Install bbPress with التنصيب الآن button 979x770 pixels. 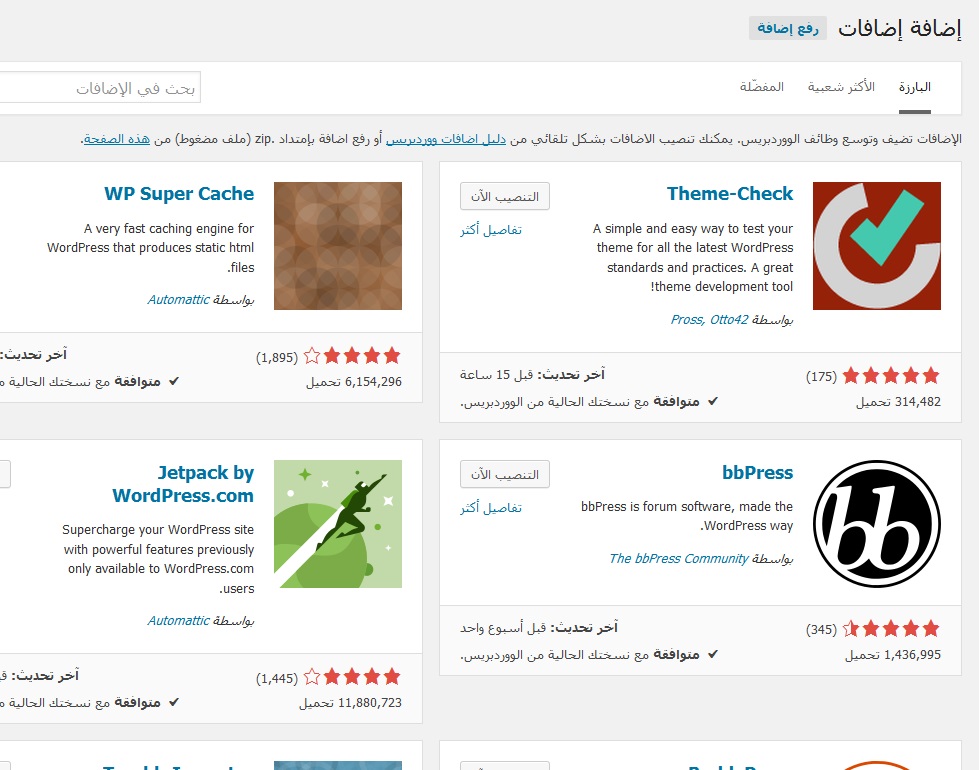[504, 475]
